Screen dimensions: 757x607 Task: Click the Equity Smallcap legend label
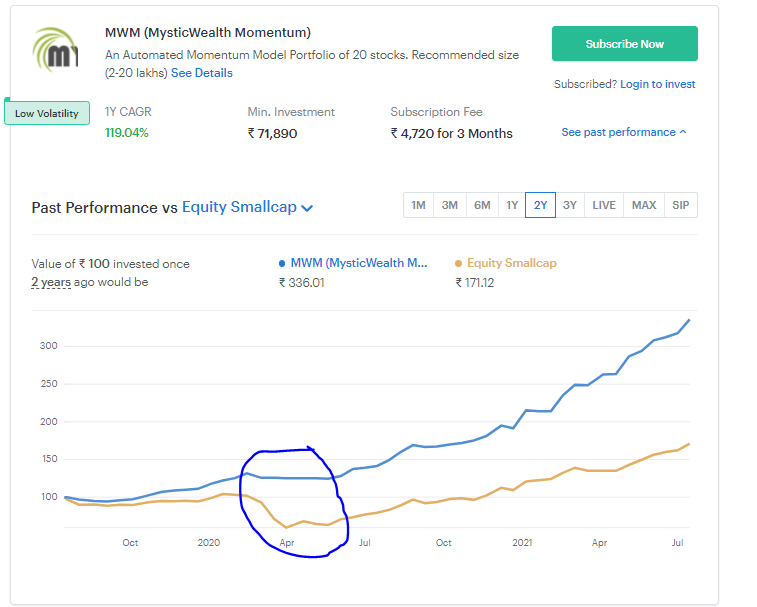[x=512, y=263]
